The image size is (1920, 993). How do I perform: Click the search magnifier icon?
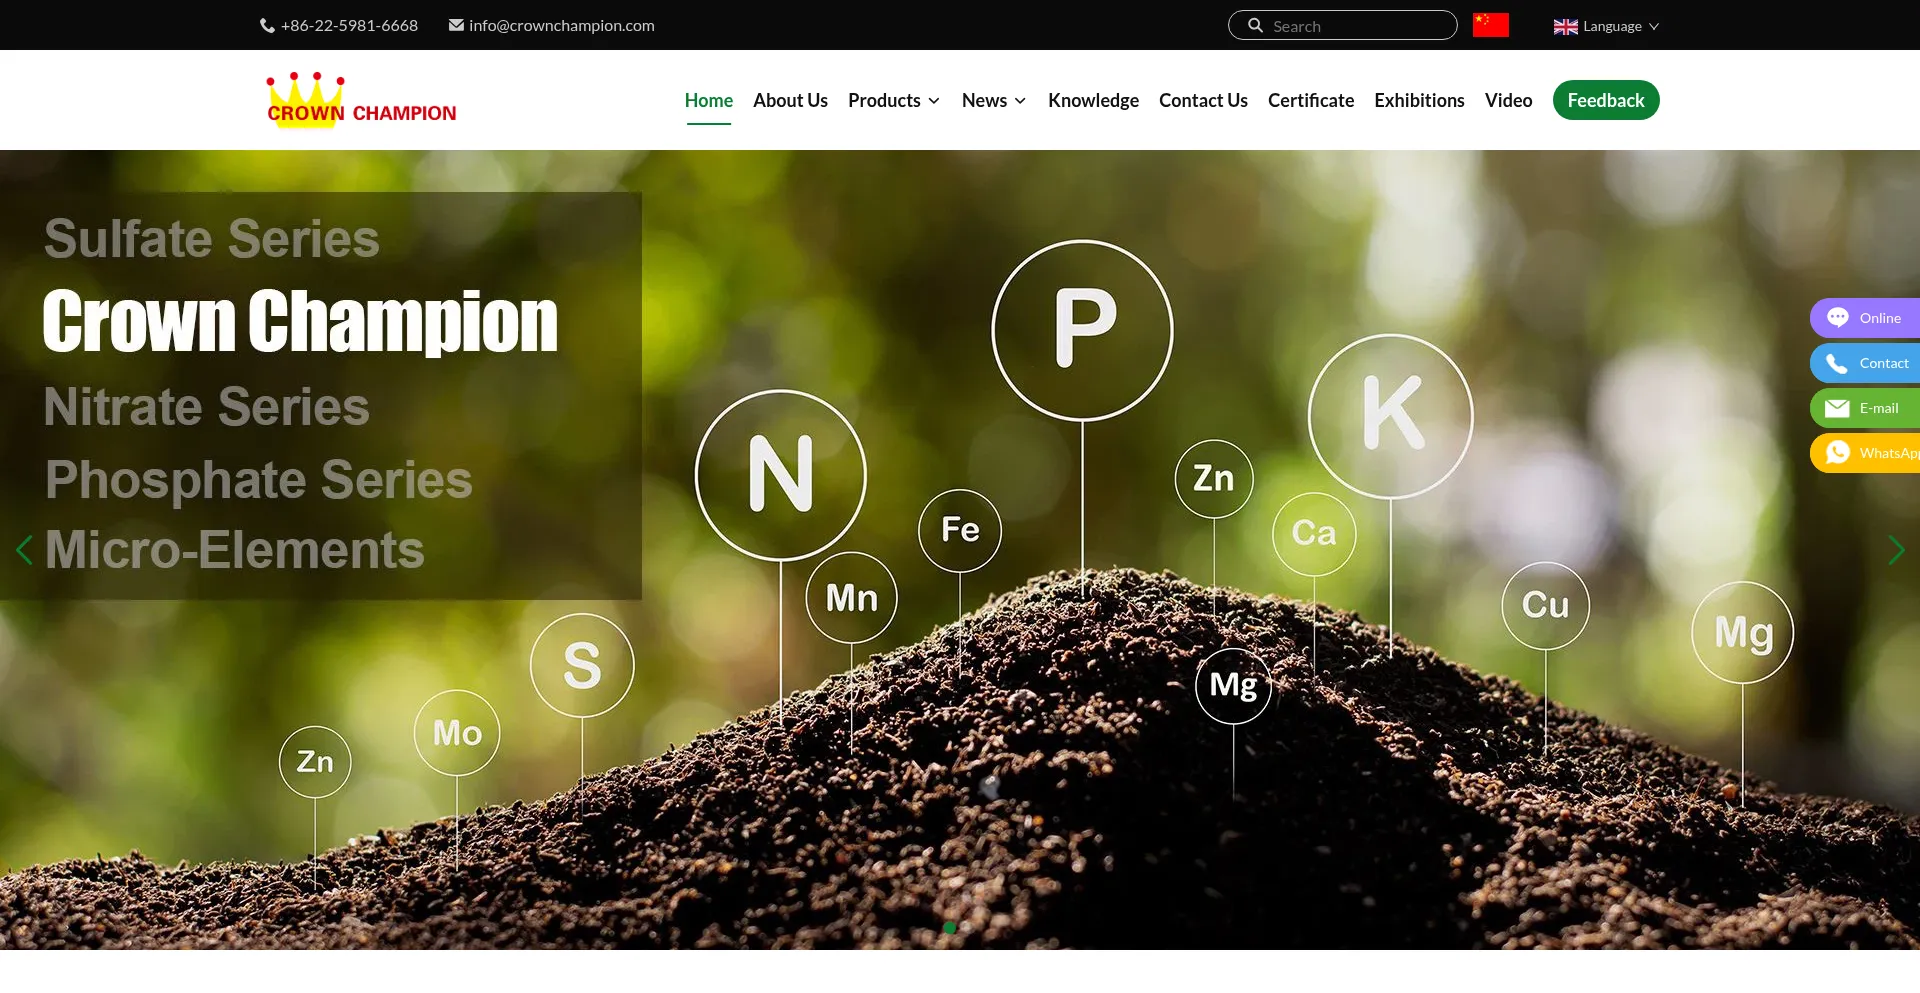pos(1255,26)
